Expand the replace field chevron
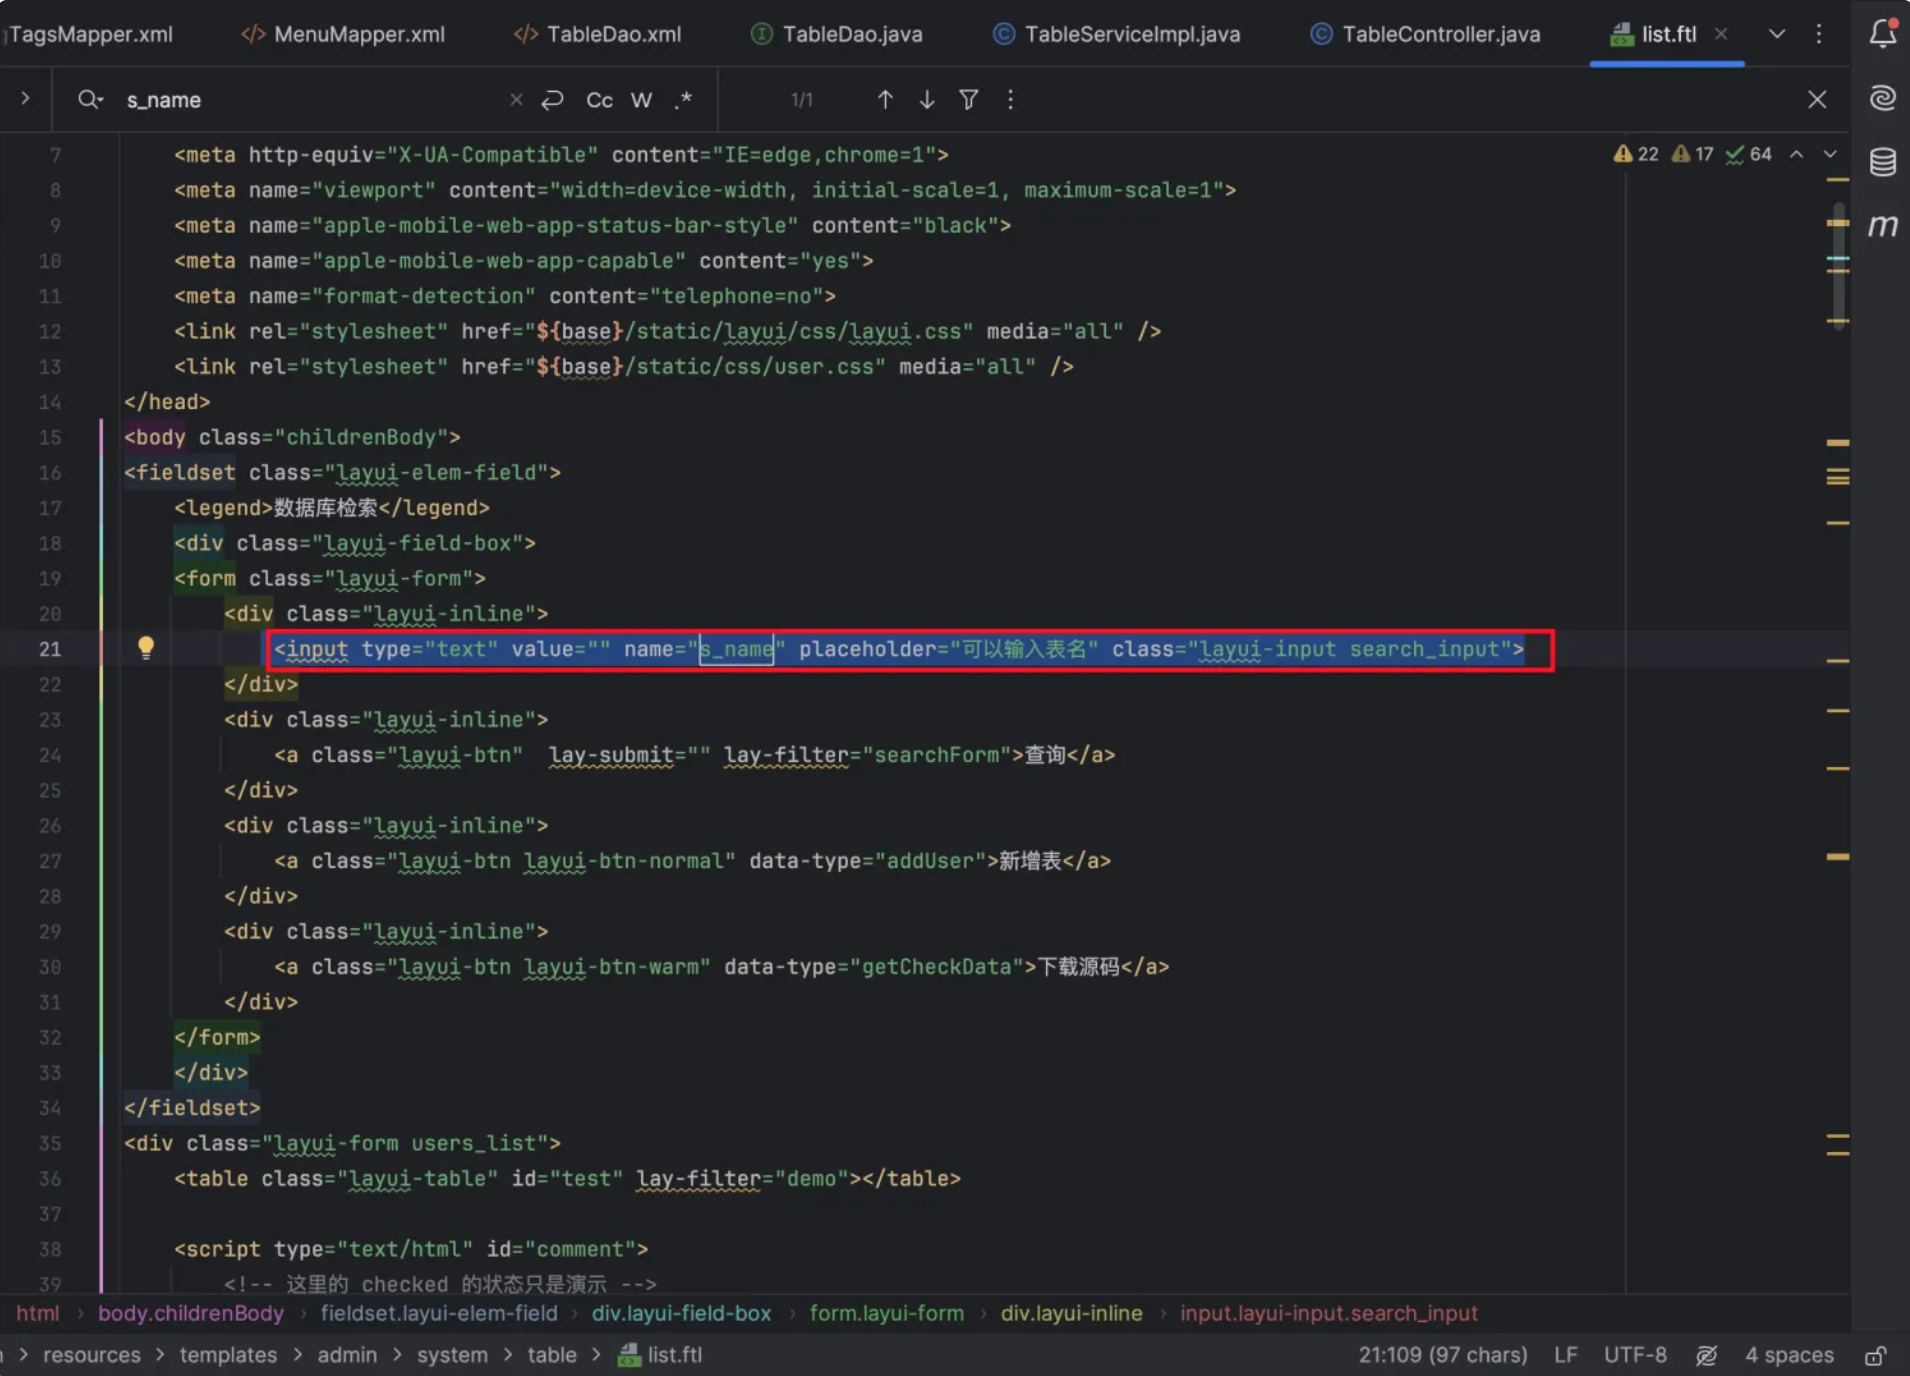This screenshot has width=1910, height=1376. [25, 98]
